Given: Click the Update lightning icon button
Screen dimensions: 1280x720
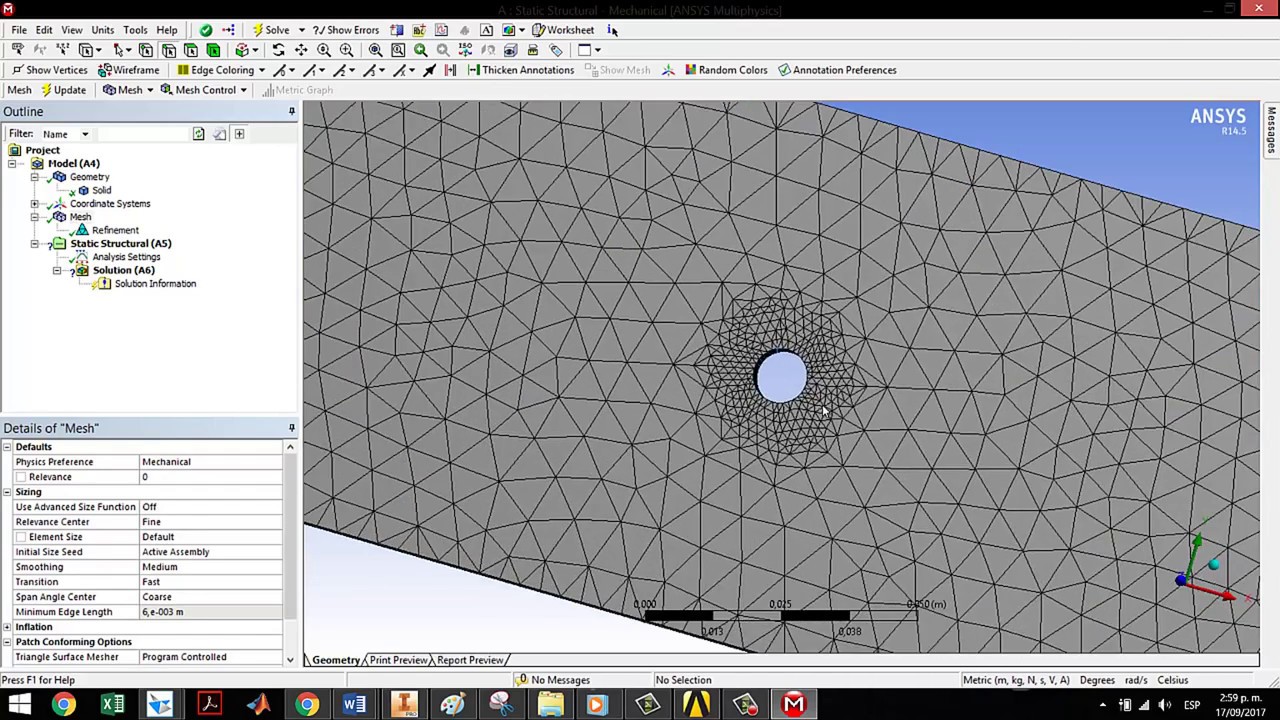Looking at the screenshot, I should coord(63,90).
